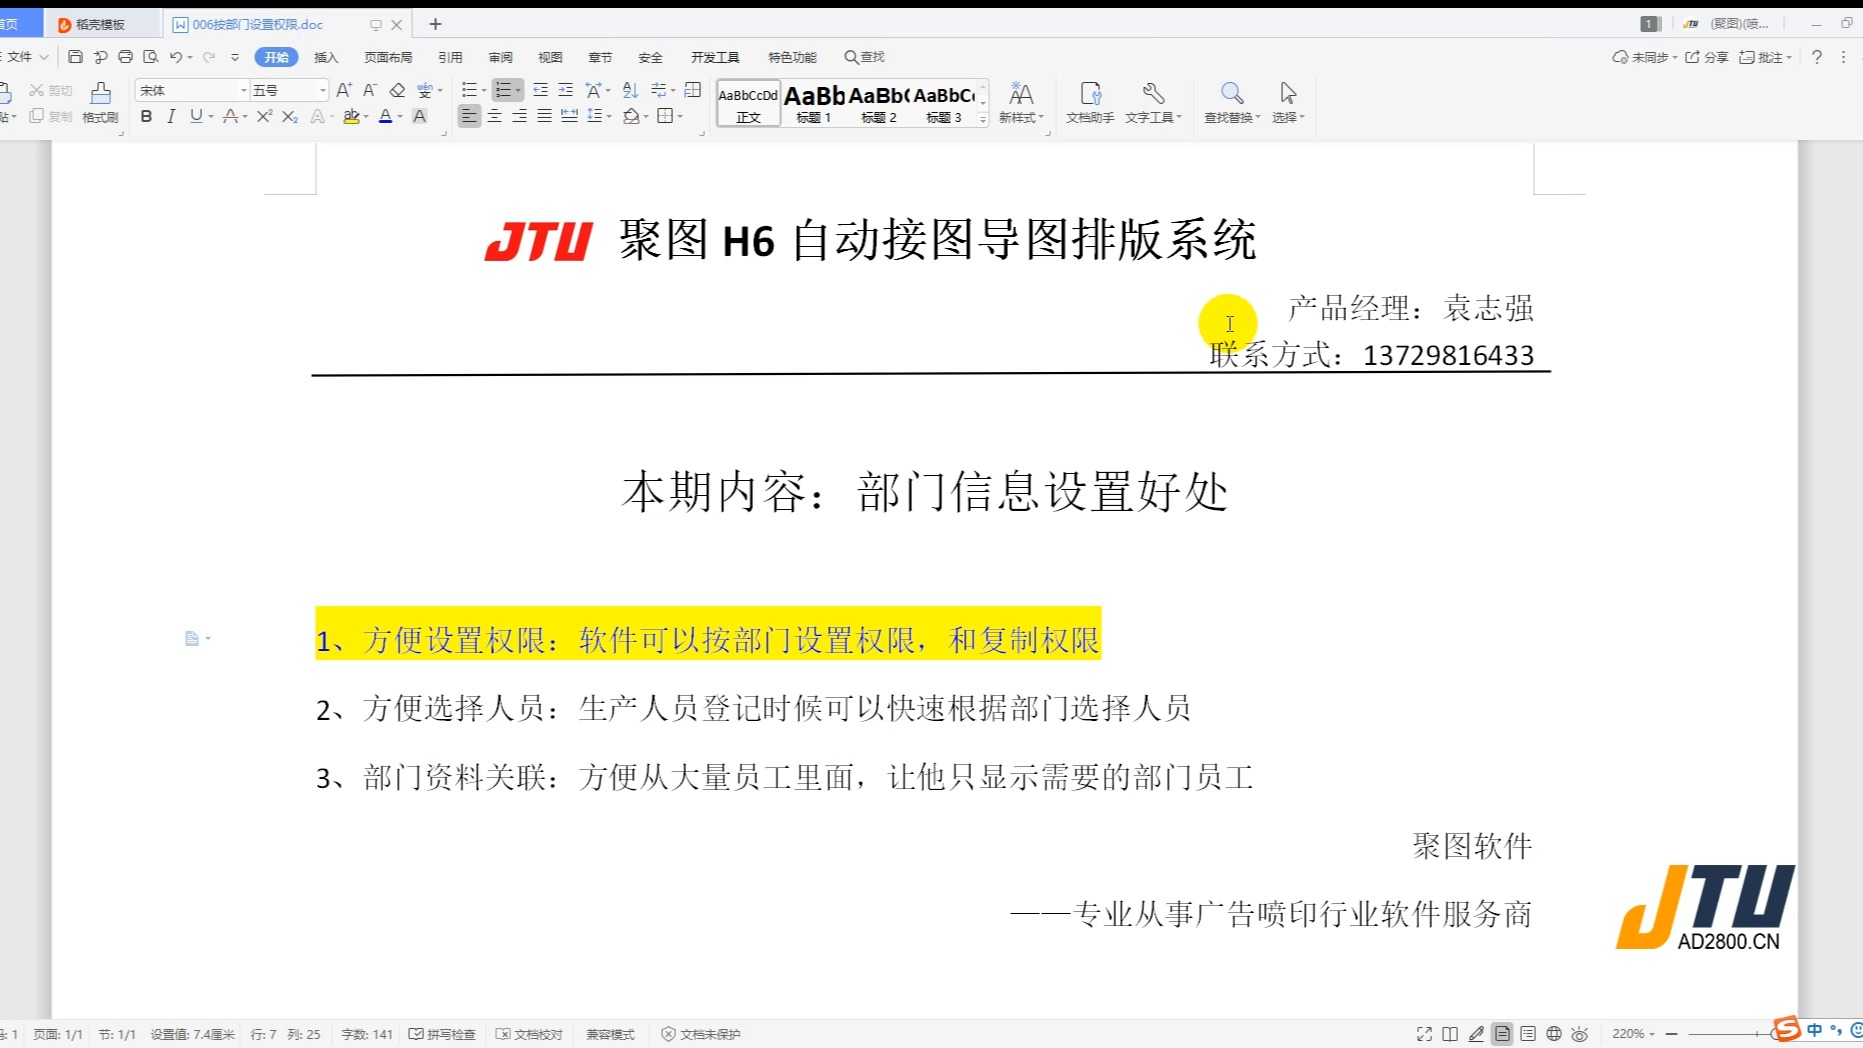Click the Print icon in quick toolbar
Image resolution: width=1863 pixels, height=1048 pixels.
[125, 57]
